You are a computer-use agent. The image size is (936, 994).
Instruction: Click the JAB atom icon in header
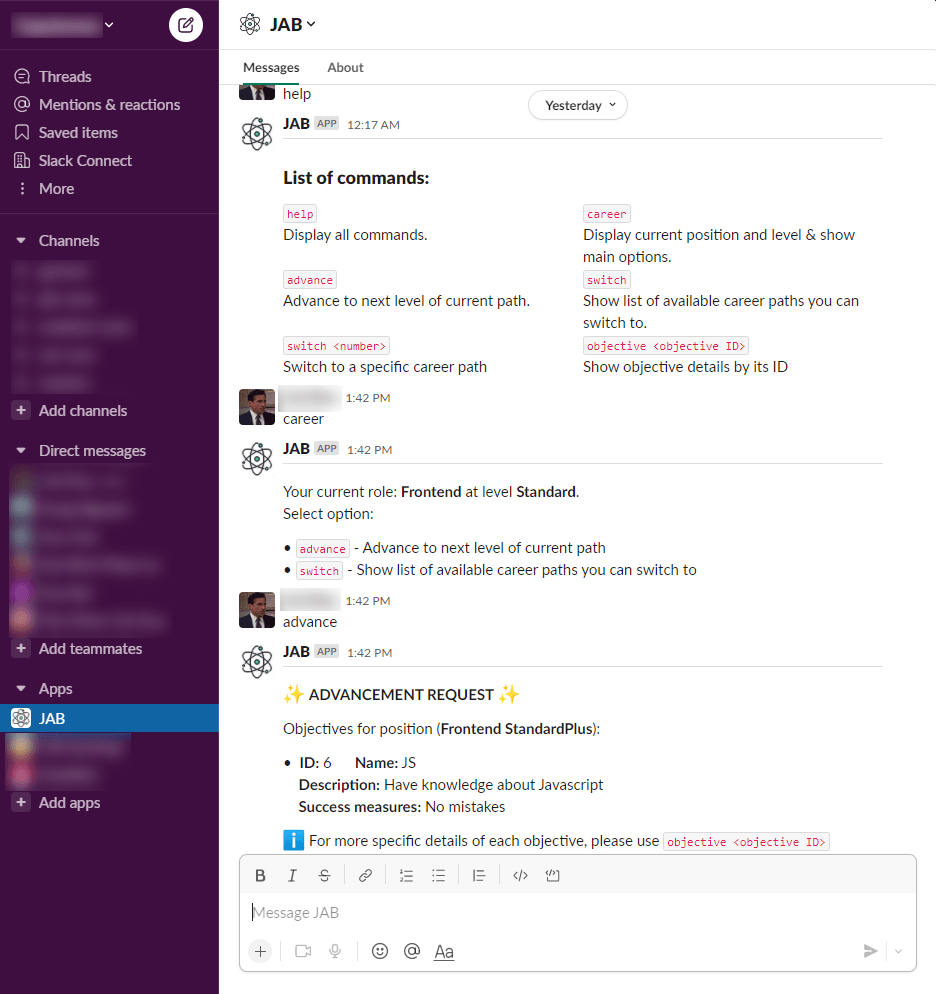pos(250,24)
